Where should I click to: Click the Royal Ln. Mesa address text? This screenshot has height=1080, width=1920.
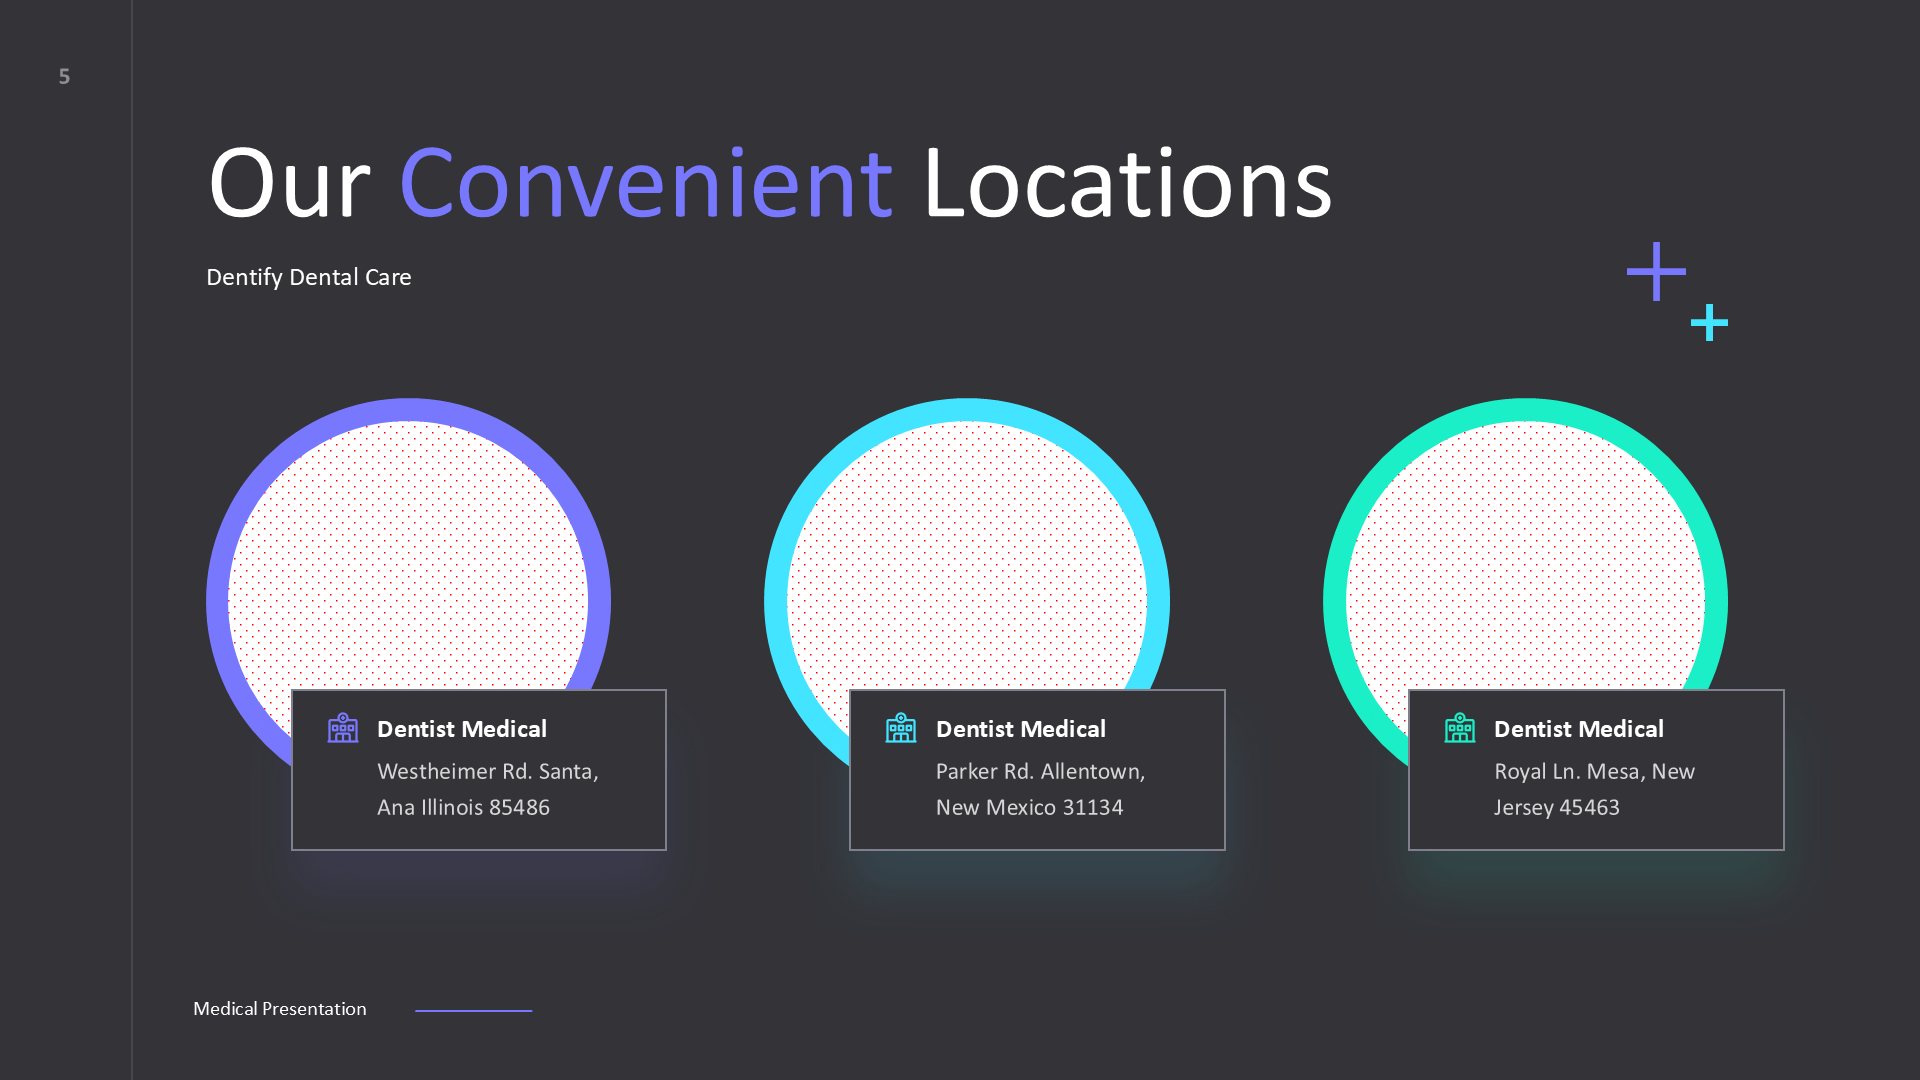pos(1594,789)
